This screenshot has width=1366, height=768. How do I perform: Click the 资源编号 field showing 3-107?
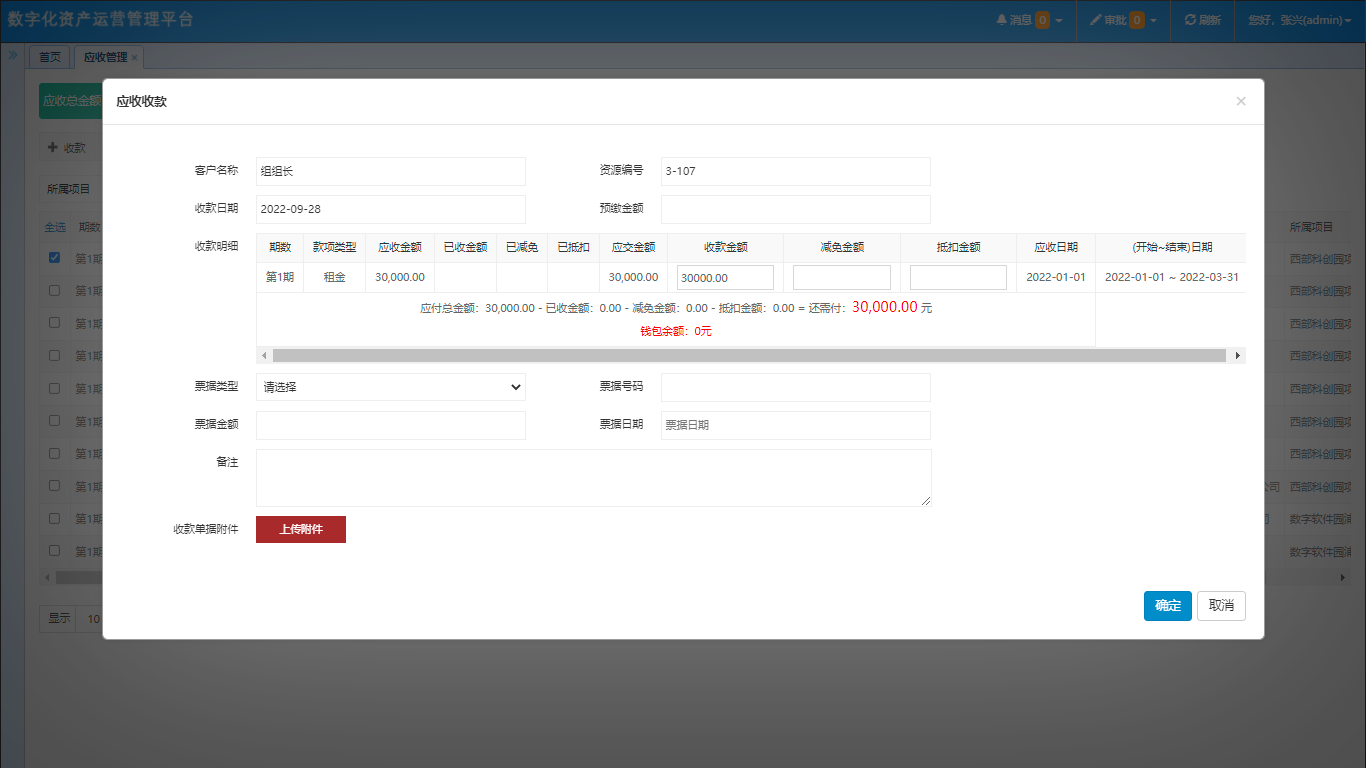pos(796,171)
